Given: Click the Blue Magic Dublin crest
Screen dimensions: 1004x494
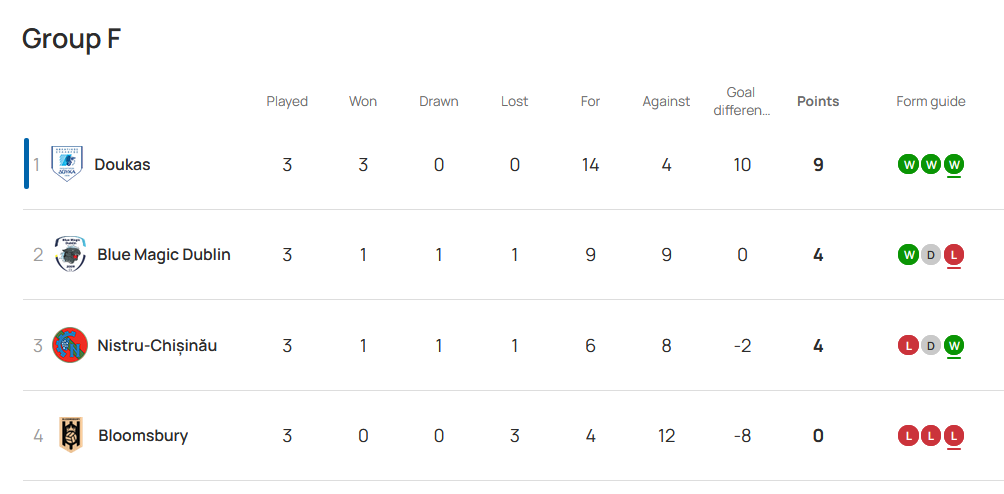Looking at the screenshot, I should 70,255.
